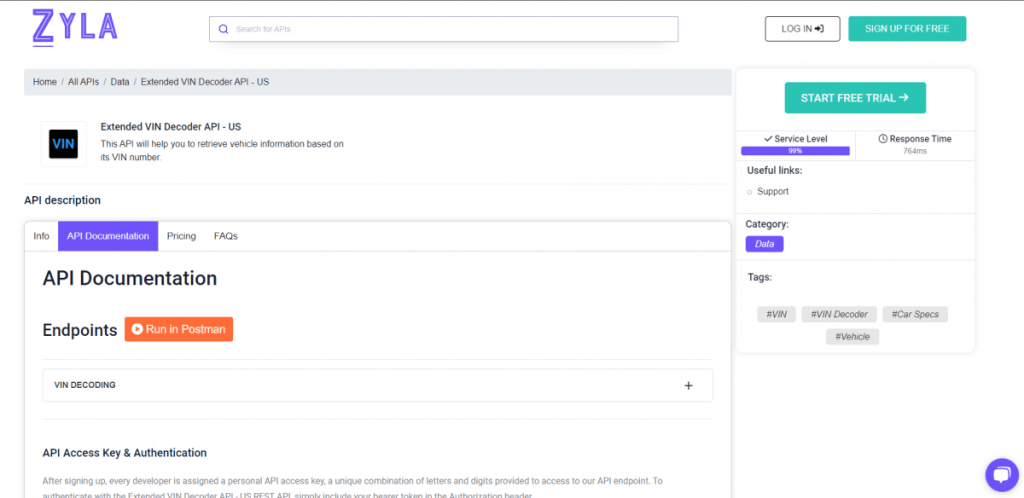
Task: Open the FAQs tab
Action: 226,236
